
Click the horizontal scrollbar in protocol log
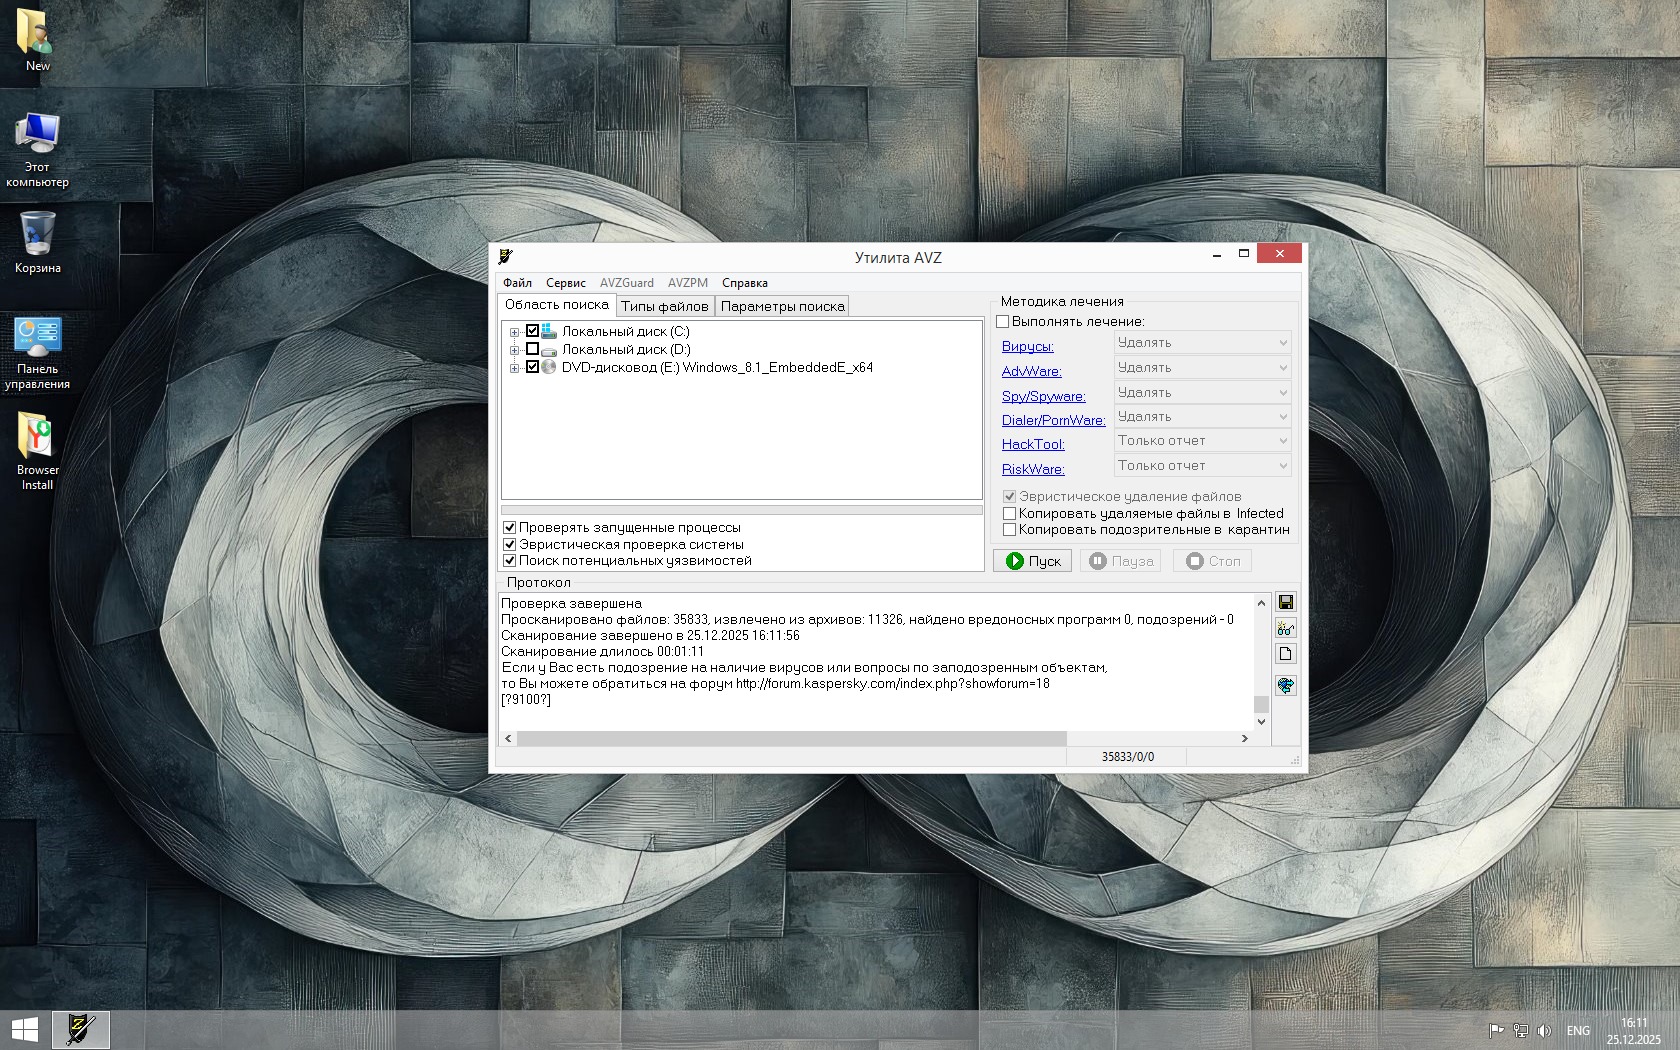coord(790,738)
